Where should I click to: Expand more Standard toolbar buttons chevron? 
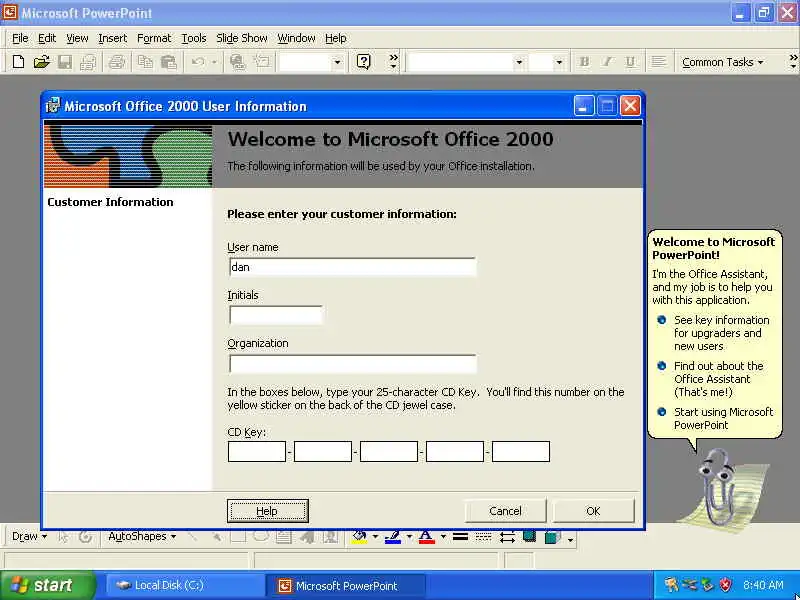click(393, 62)
